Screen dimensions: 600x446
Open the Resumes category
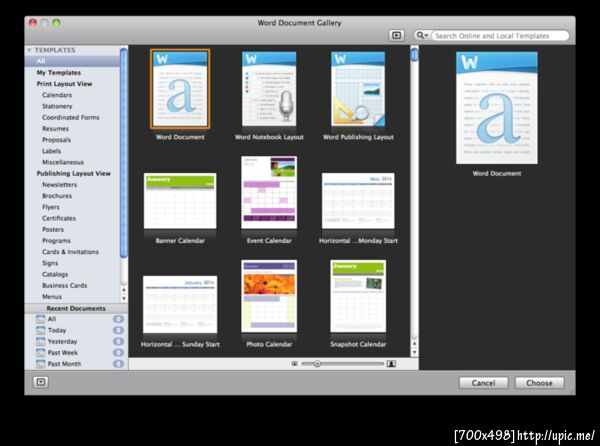[55, 129]
